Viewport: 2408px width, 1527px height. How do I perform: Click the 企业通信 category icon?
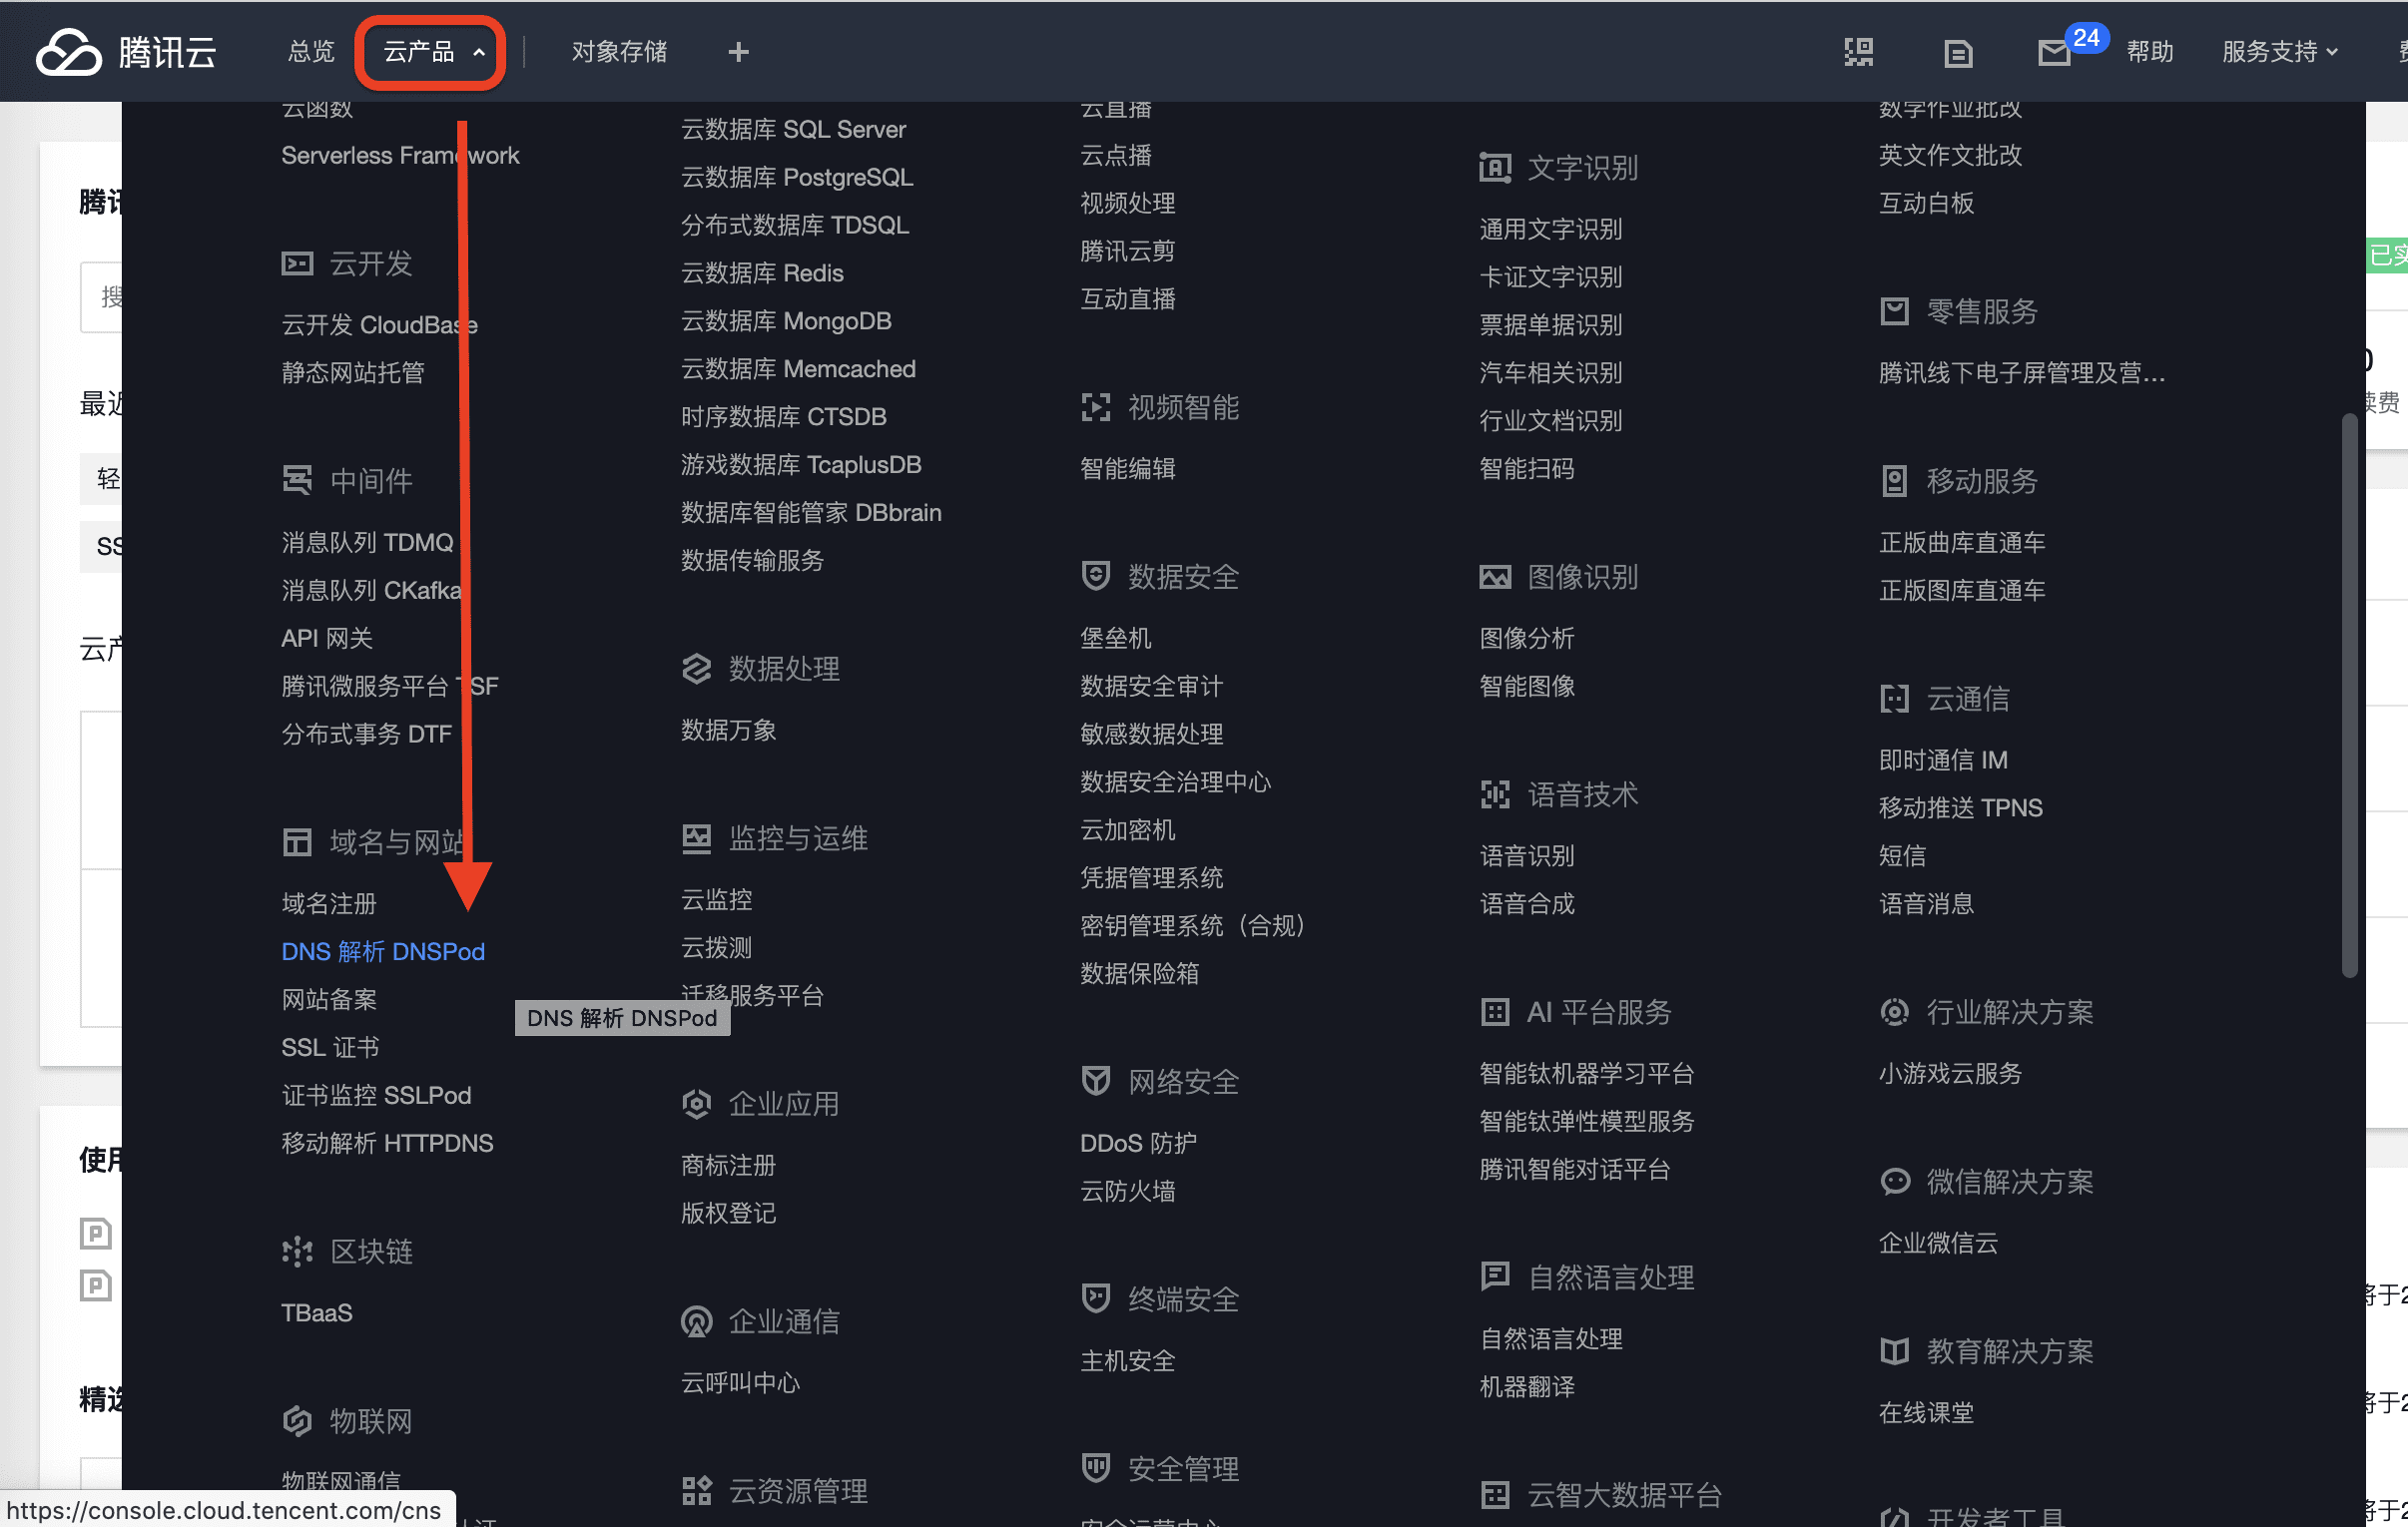click(696, 1322)
